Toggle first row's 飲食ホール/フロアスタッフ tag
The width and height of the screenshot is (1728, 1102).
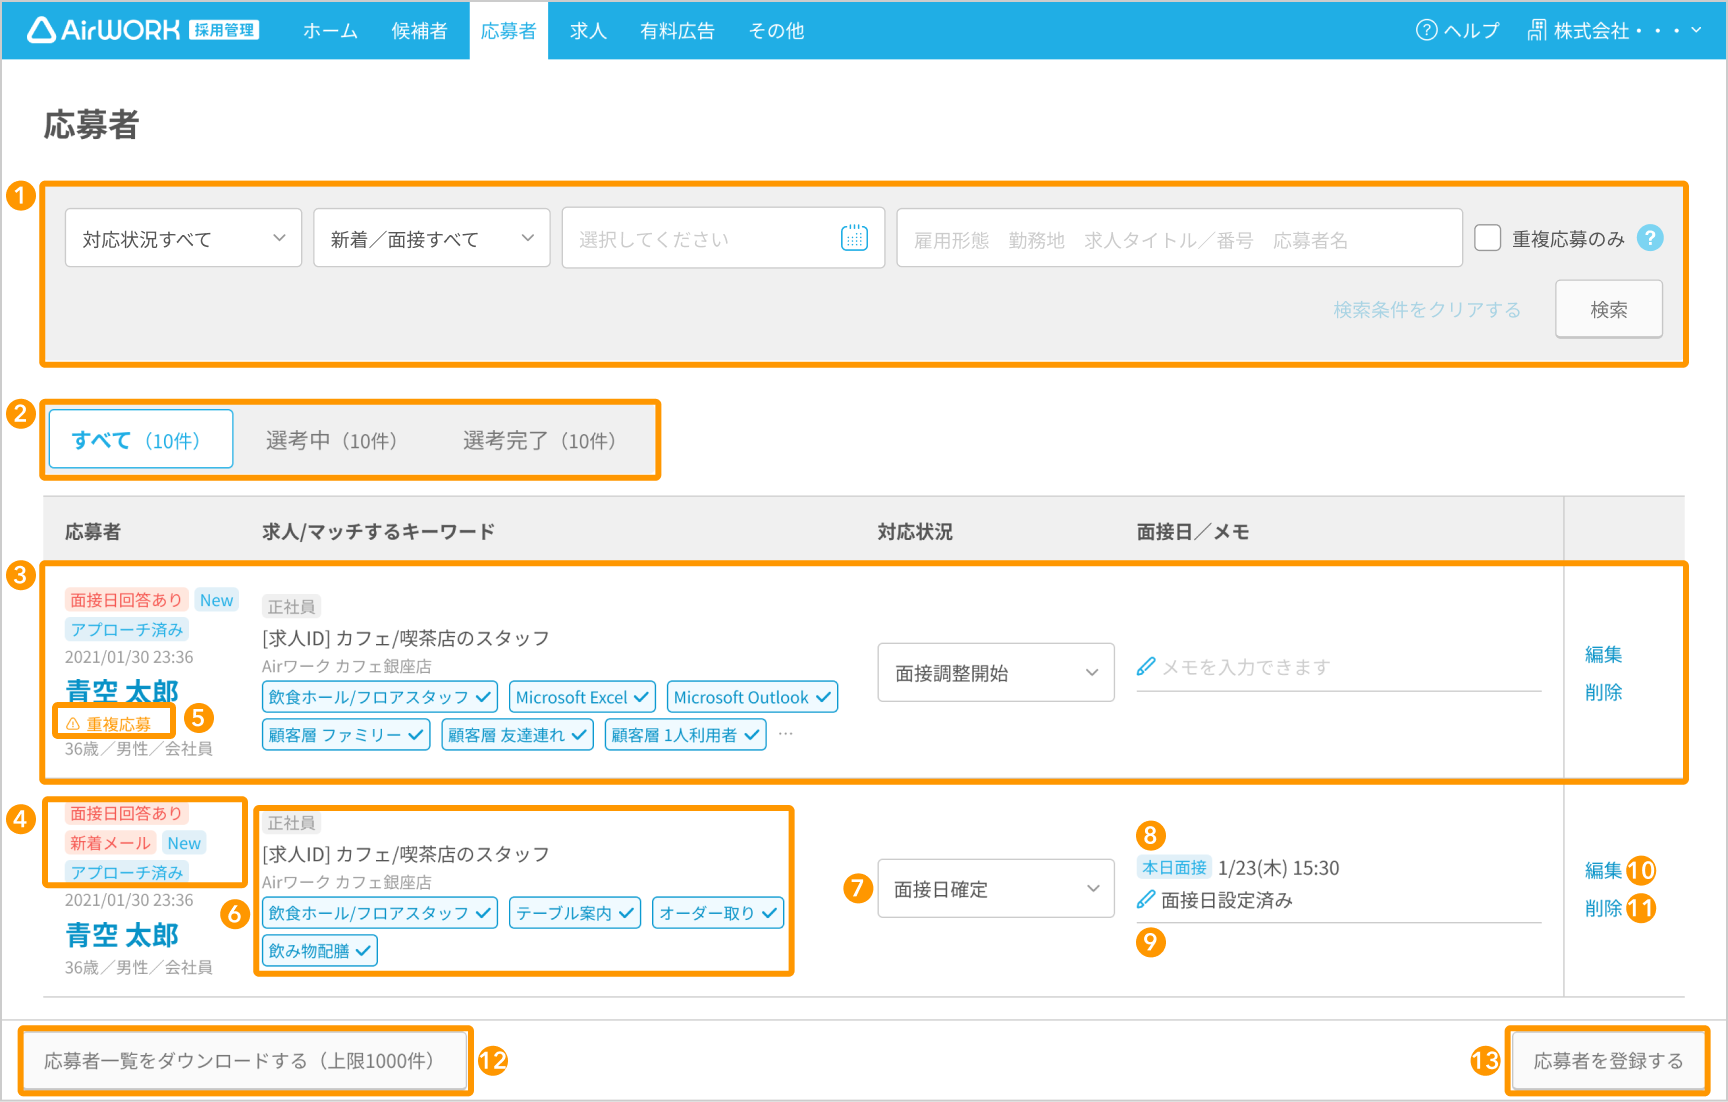click(x=380, y=697)
